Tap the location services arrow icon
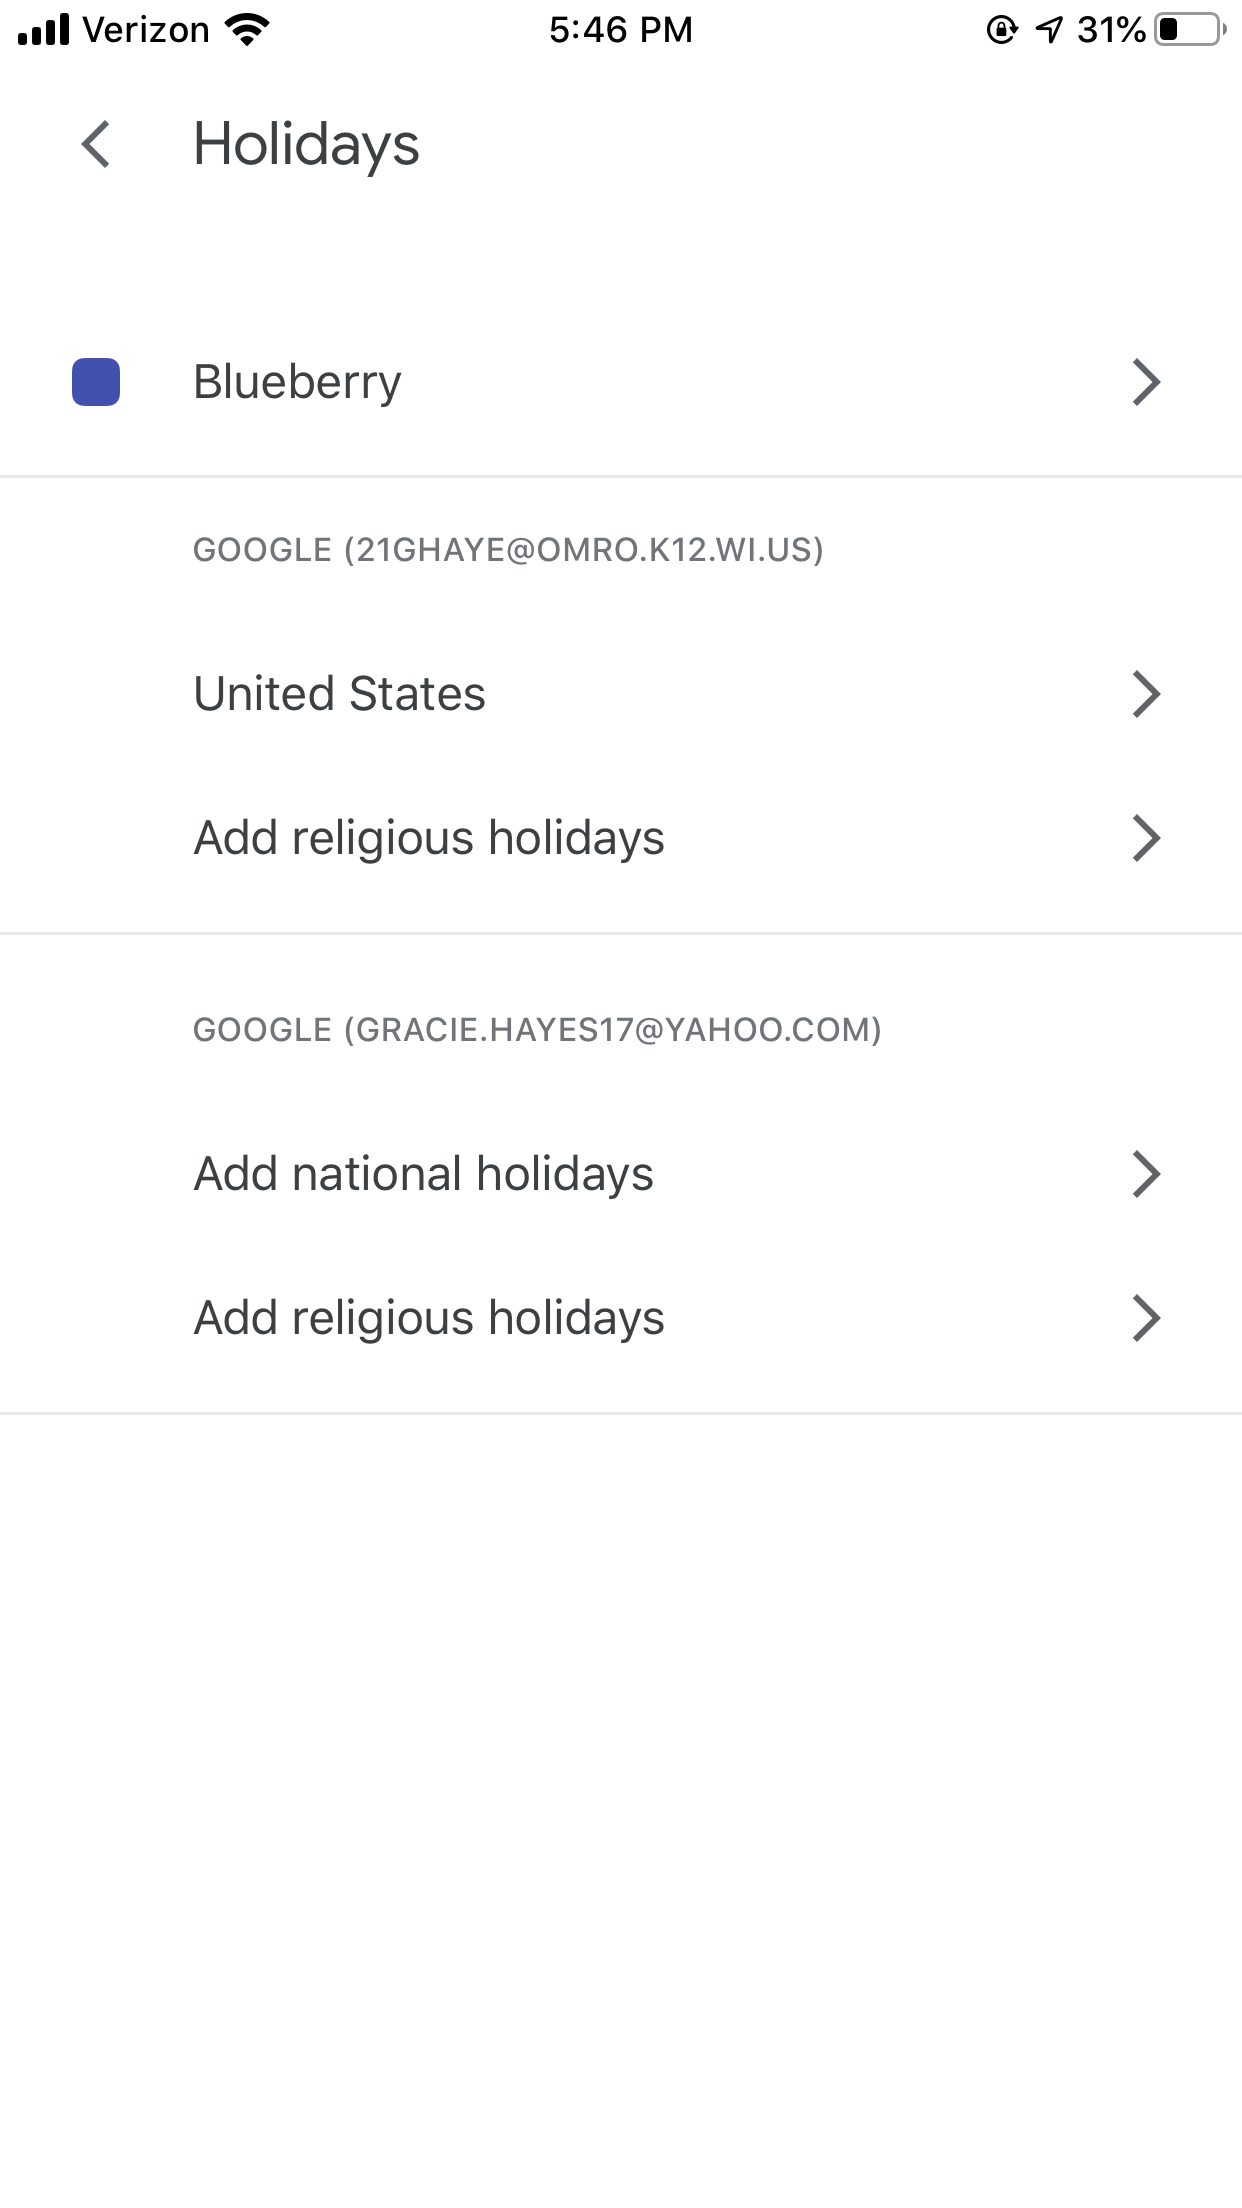The height and width of the screenshot is (2208, 1242). (1048, 30)
